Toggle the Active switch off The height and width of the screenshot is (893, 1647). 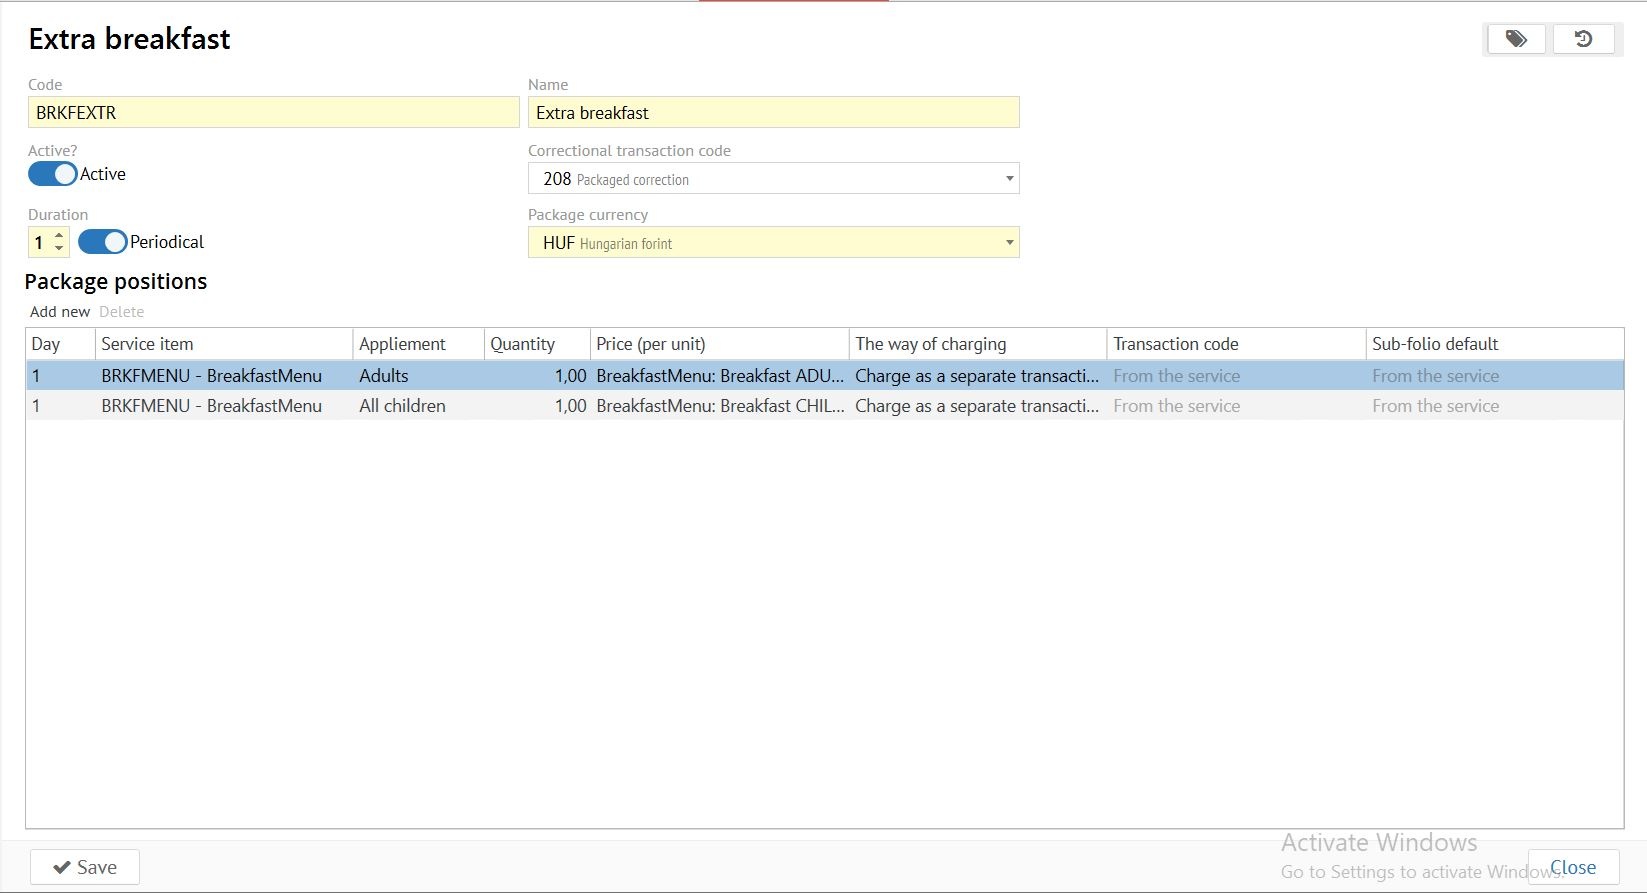(x=53, y=174)
